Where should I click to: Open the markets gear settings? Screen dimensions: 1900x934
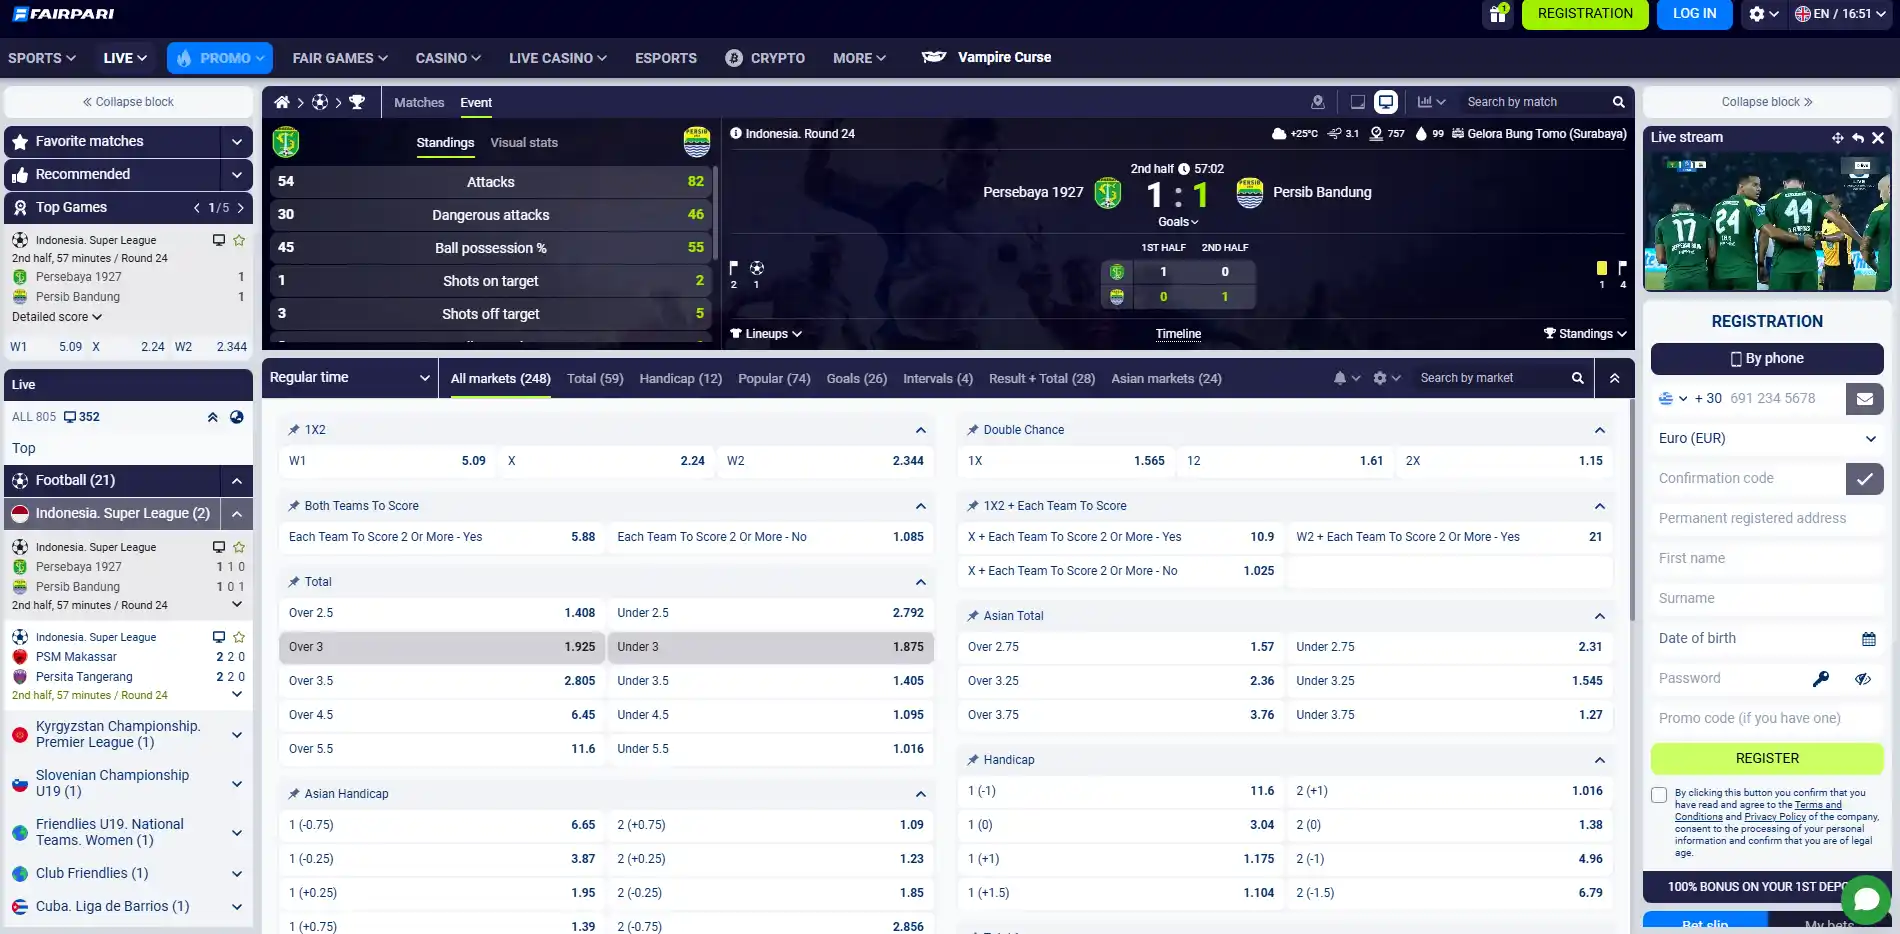coord(1386,378)
